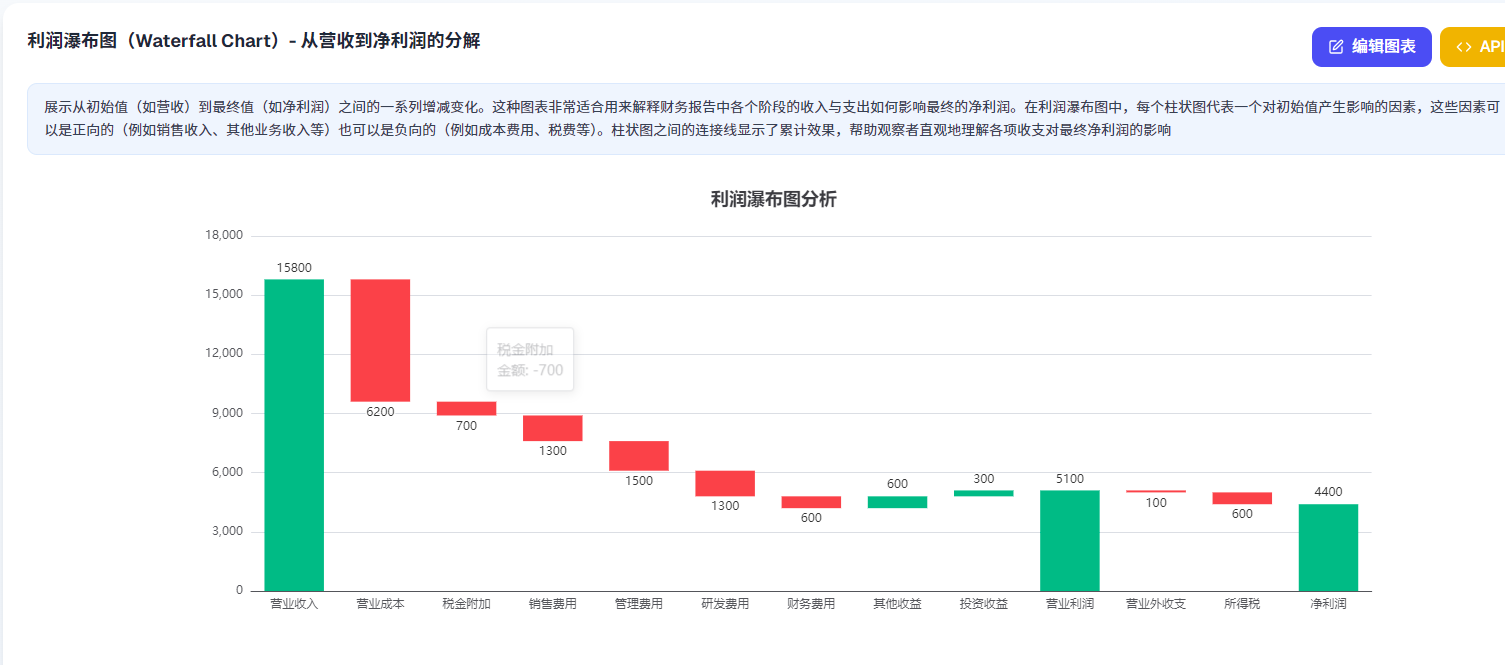
Task: Select the red 营业成本 bar
Action: click(x=380, y=340)
